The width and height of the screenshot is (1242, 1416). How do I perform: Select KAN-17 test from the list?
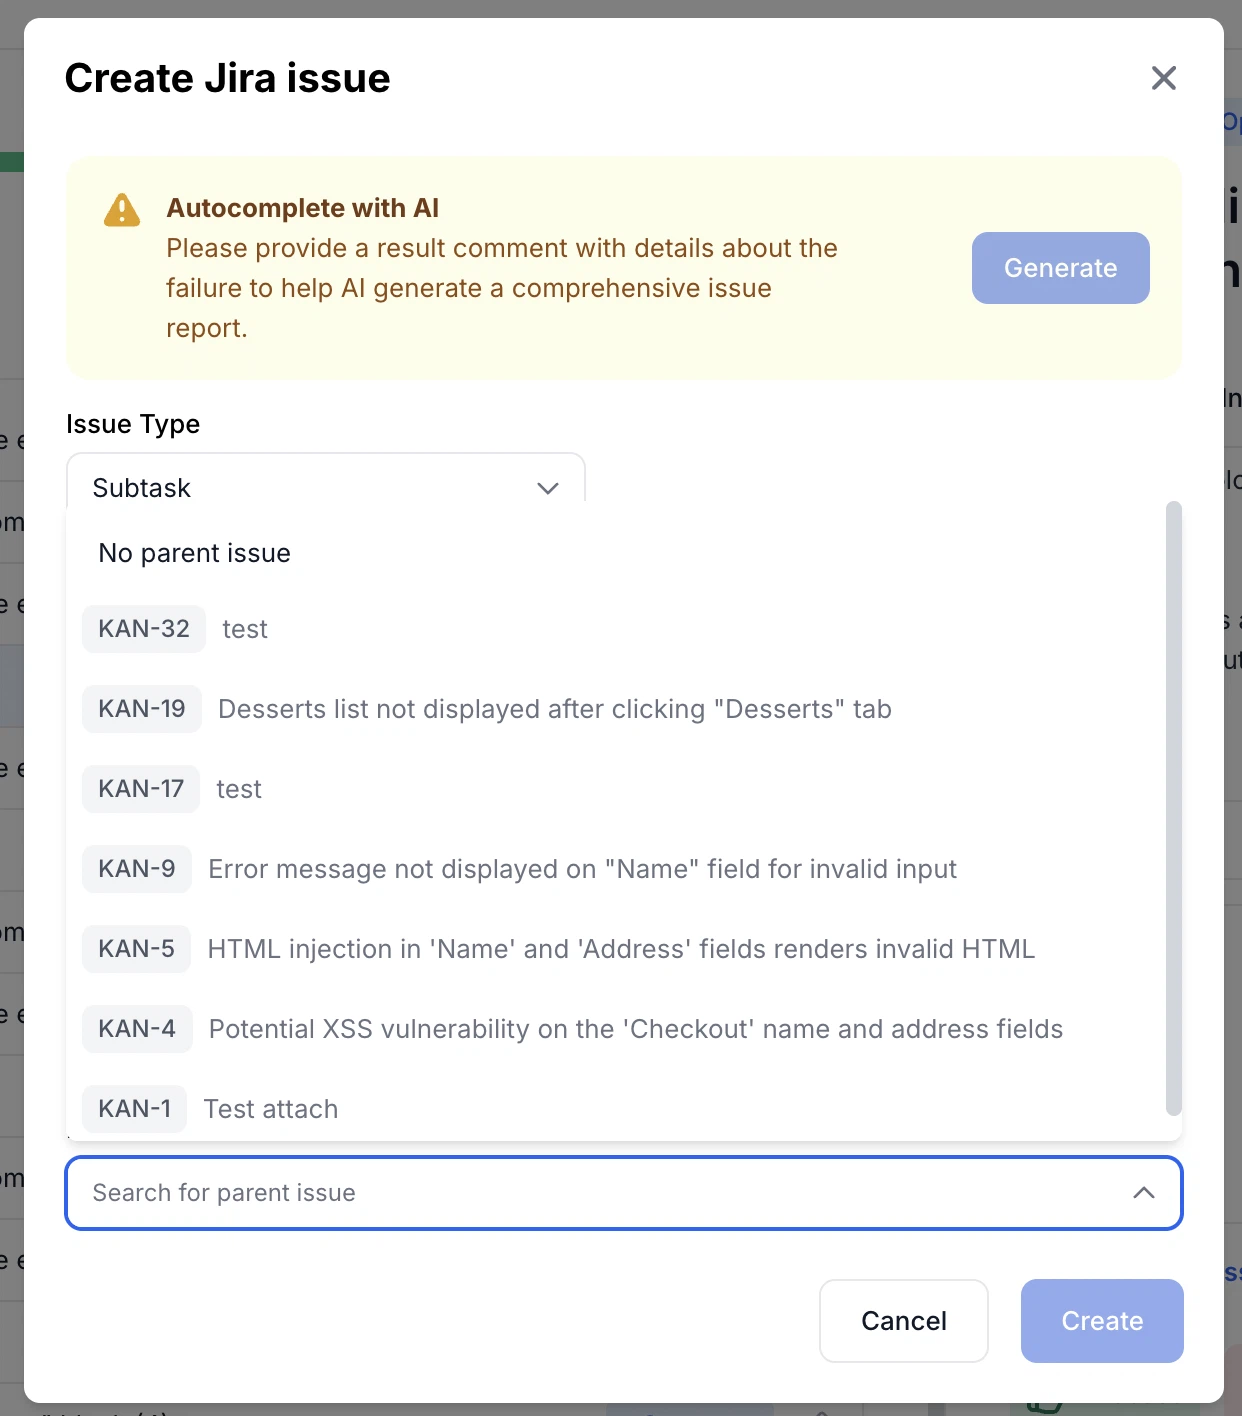tap(239, 789)
